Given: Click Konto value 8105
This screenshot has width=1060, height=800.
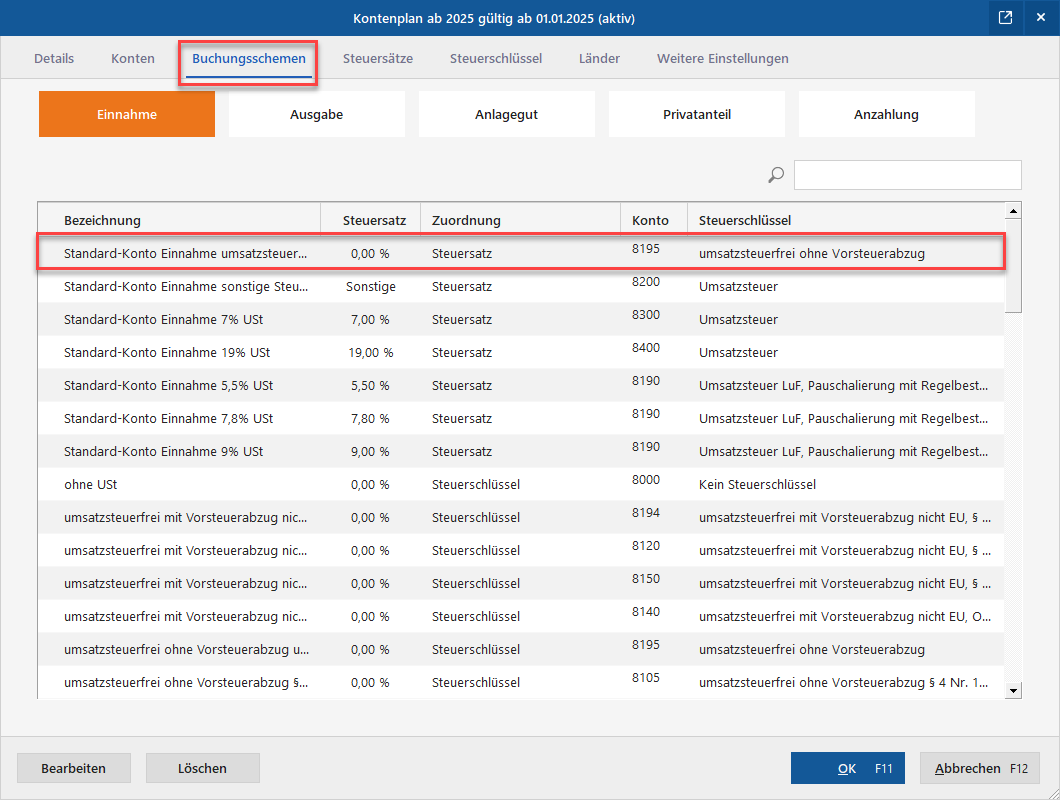Looking at the screenshot, I should (646, 678).
